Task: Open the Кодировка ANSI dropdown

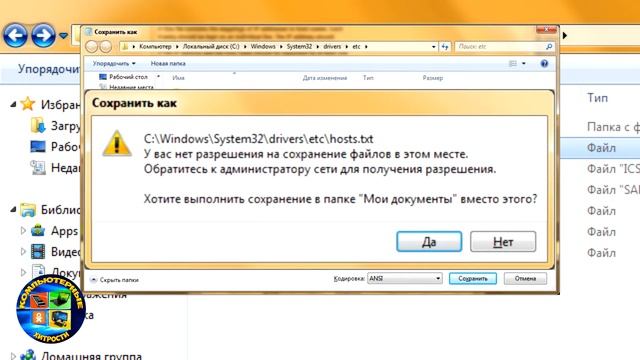Action: pos(404,278)
